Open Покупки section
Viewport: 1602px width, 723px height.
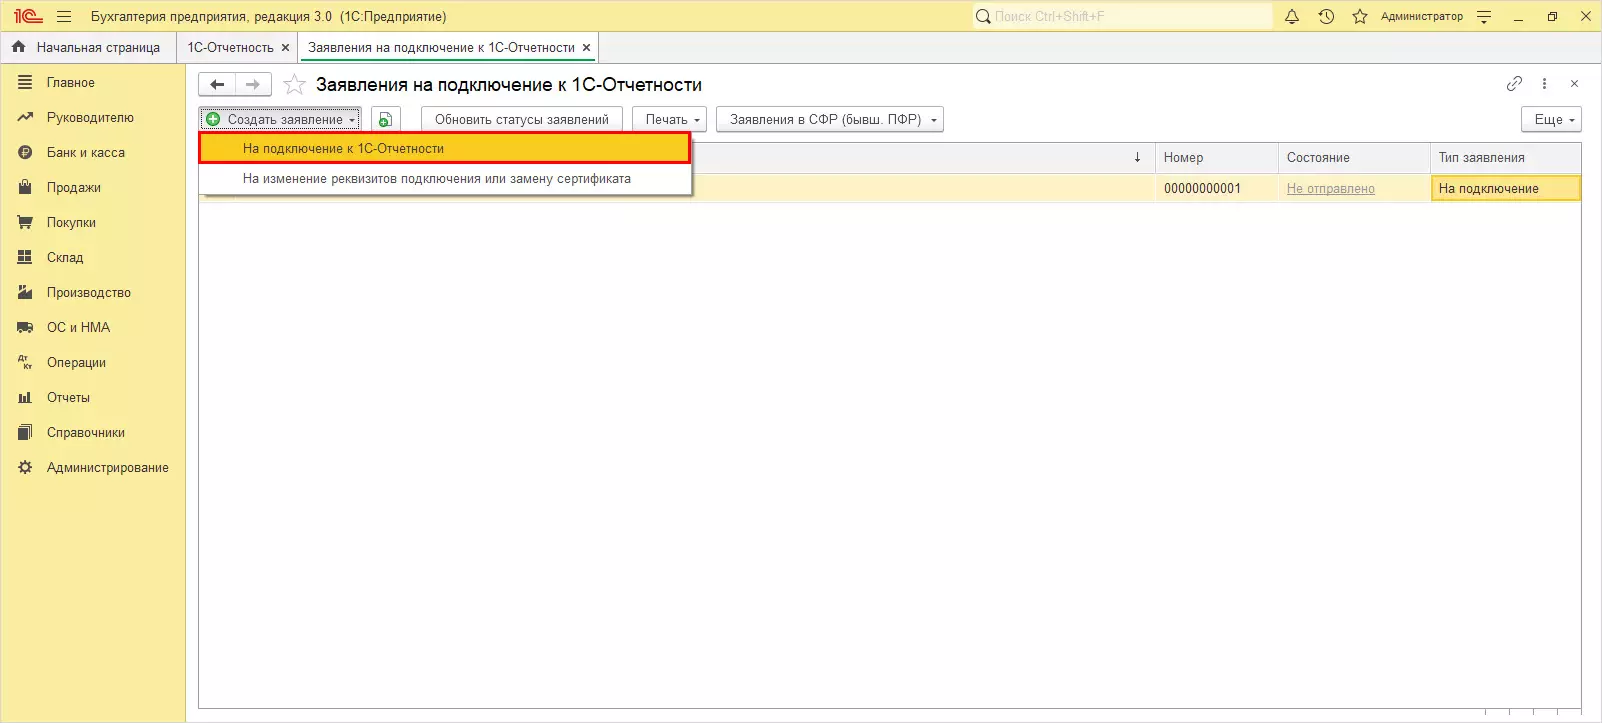pos(71,223)
